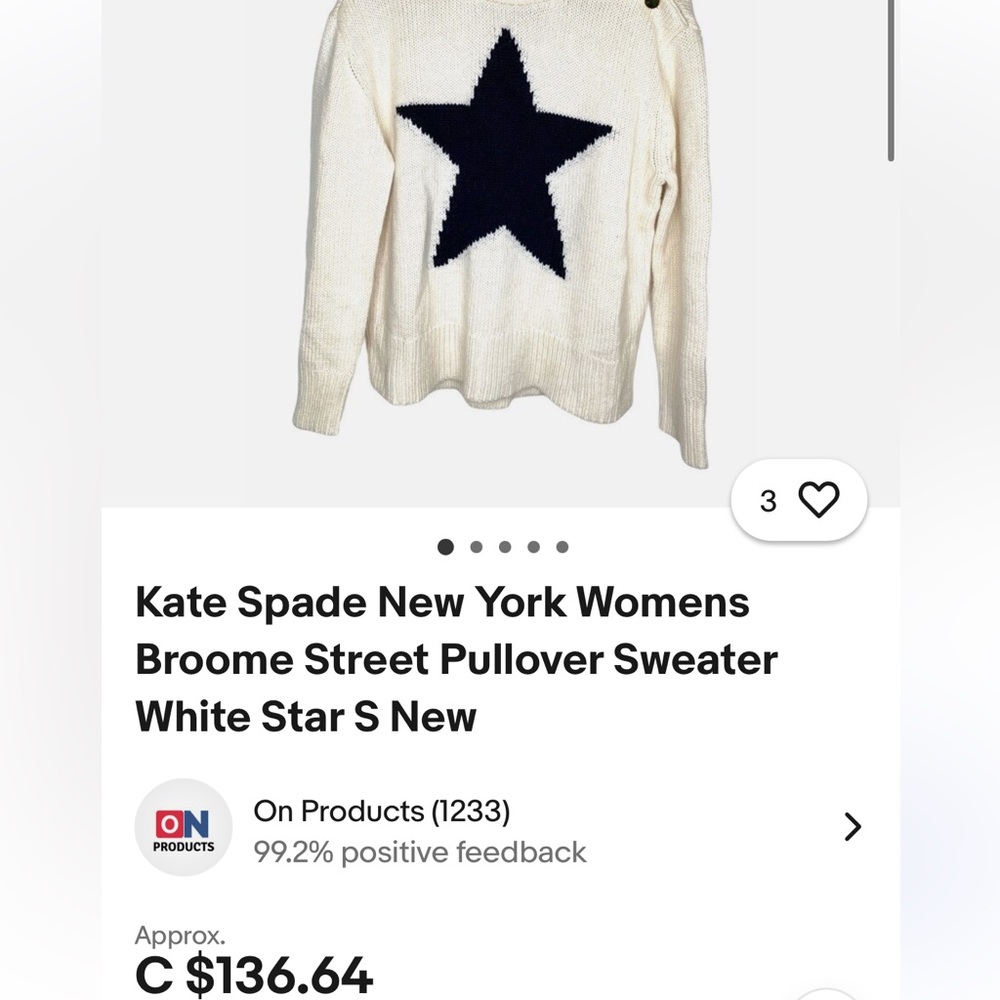Viewport: 1000px width, 1000px height.
Task: Expand the seller details with the right chevron
Action: click(852, 827)
